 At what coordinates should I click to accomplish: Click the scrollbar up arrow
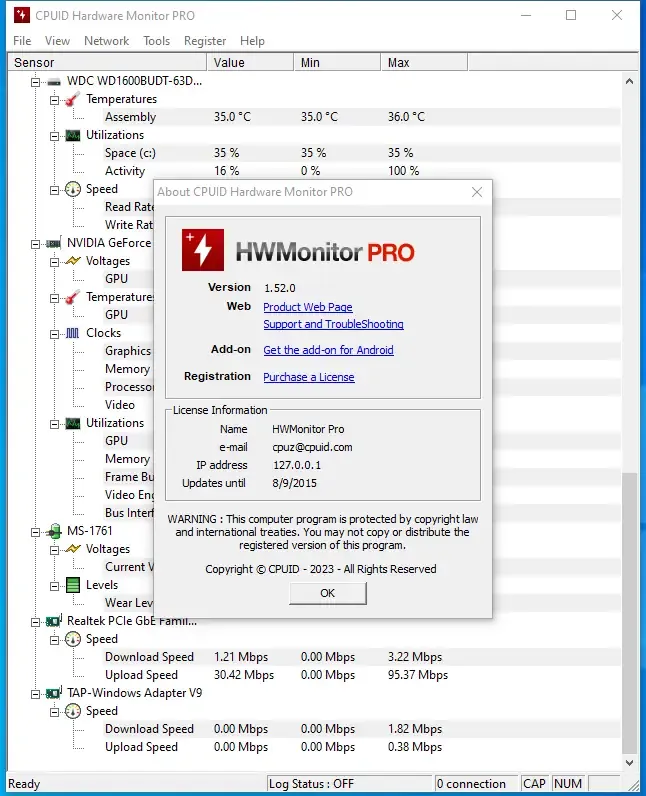(629, 81)
